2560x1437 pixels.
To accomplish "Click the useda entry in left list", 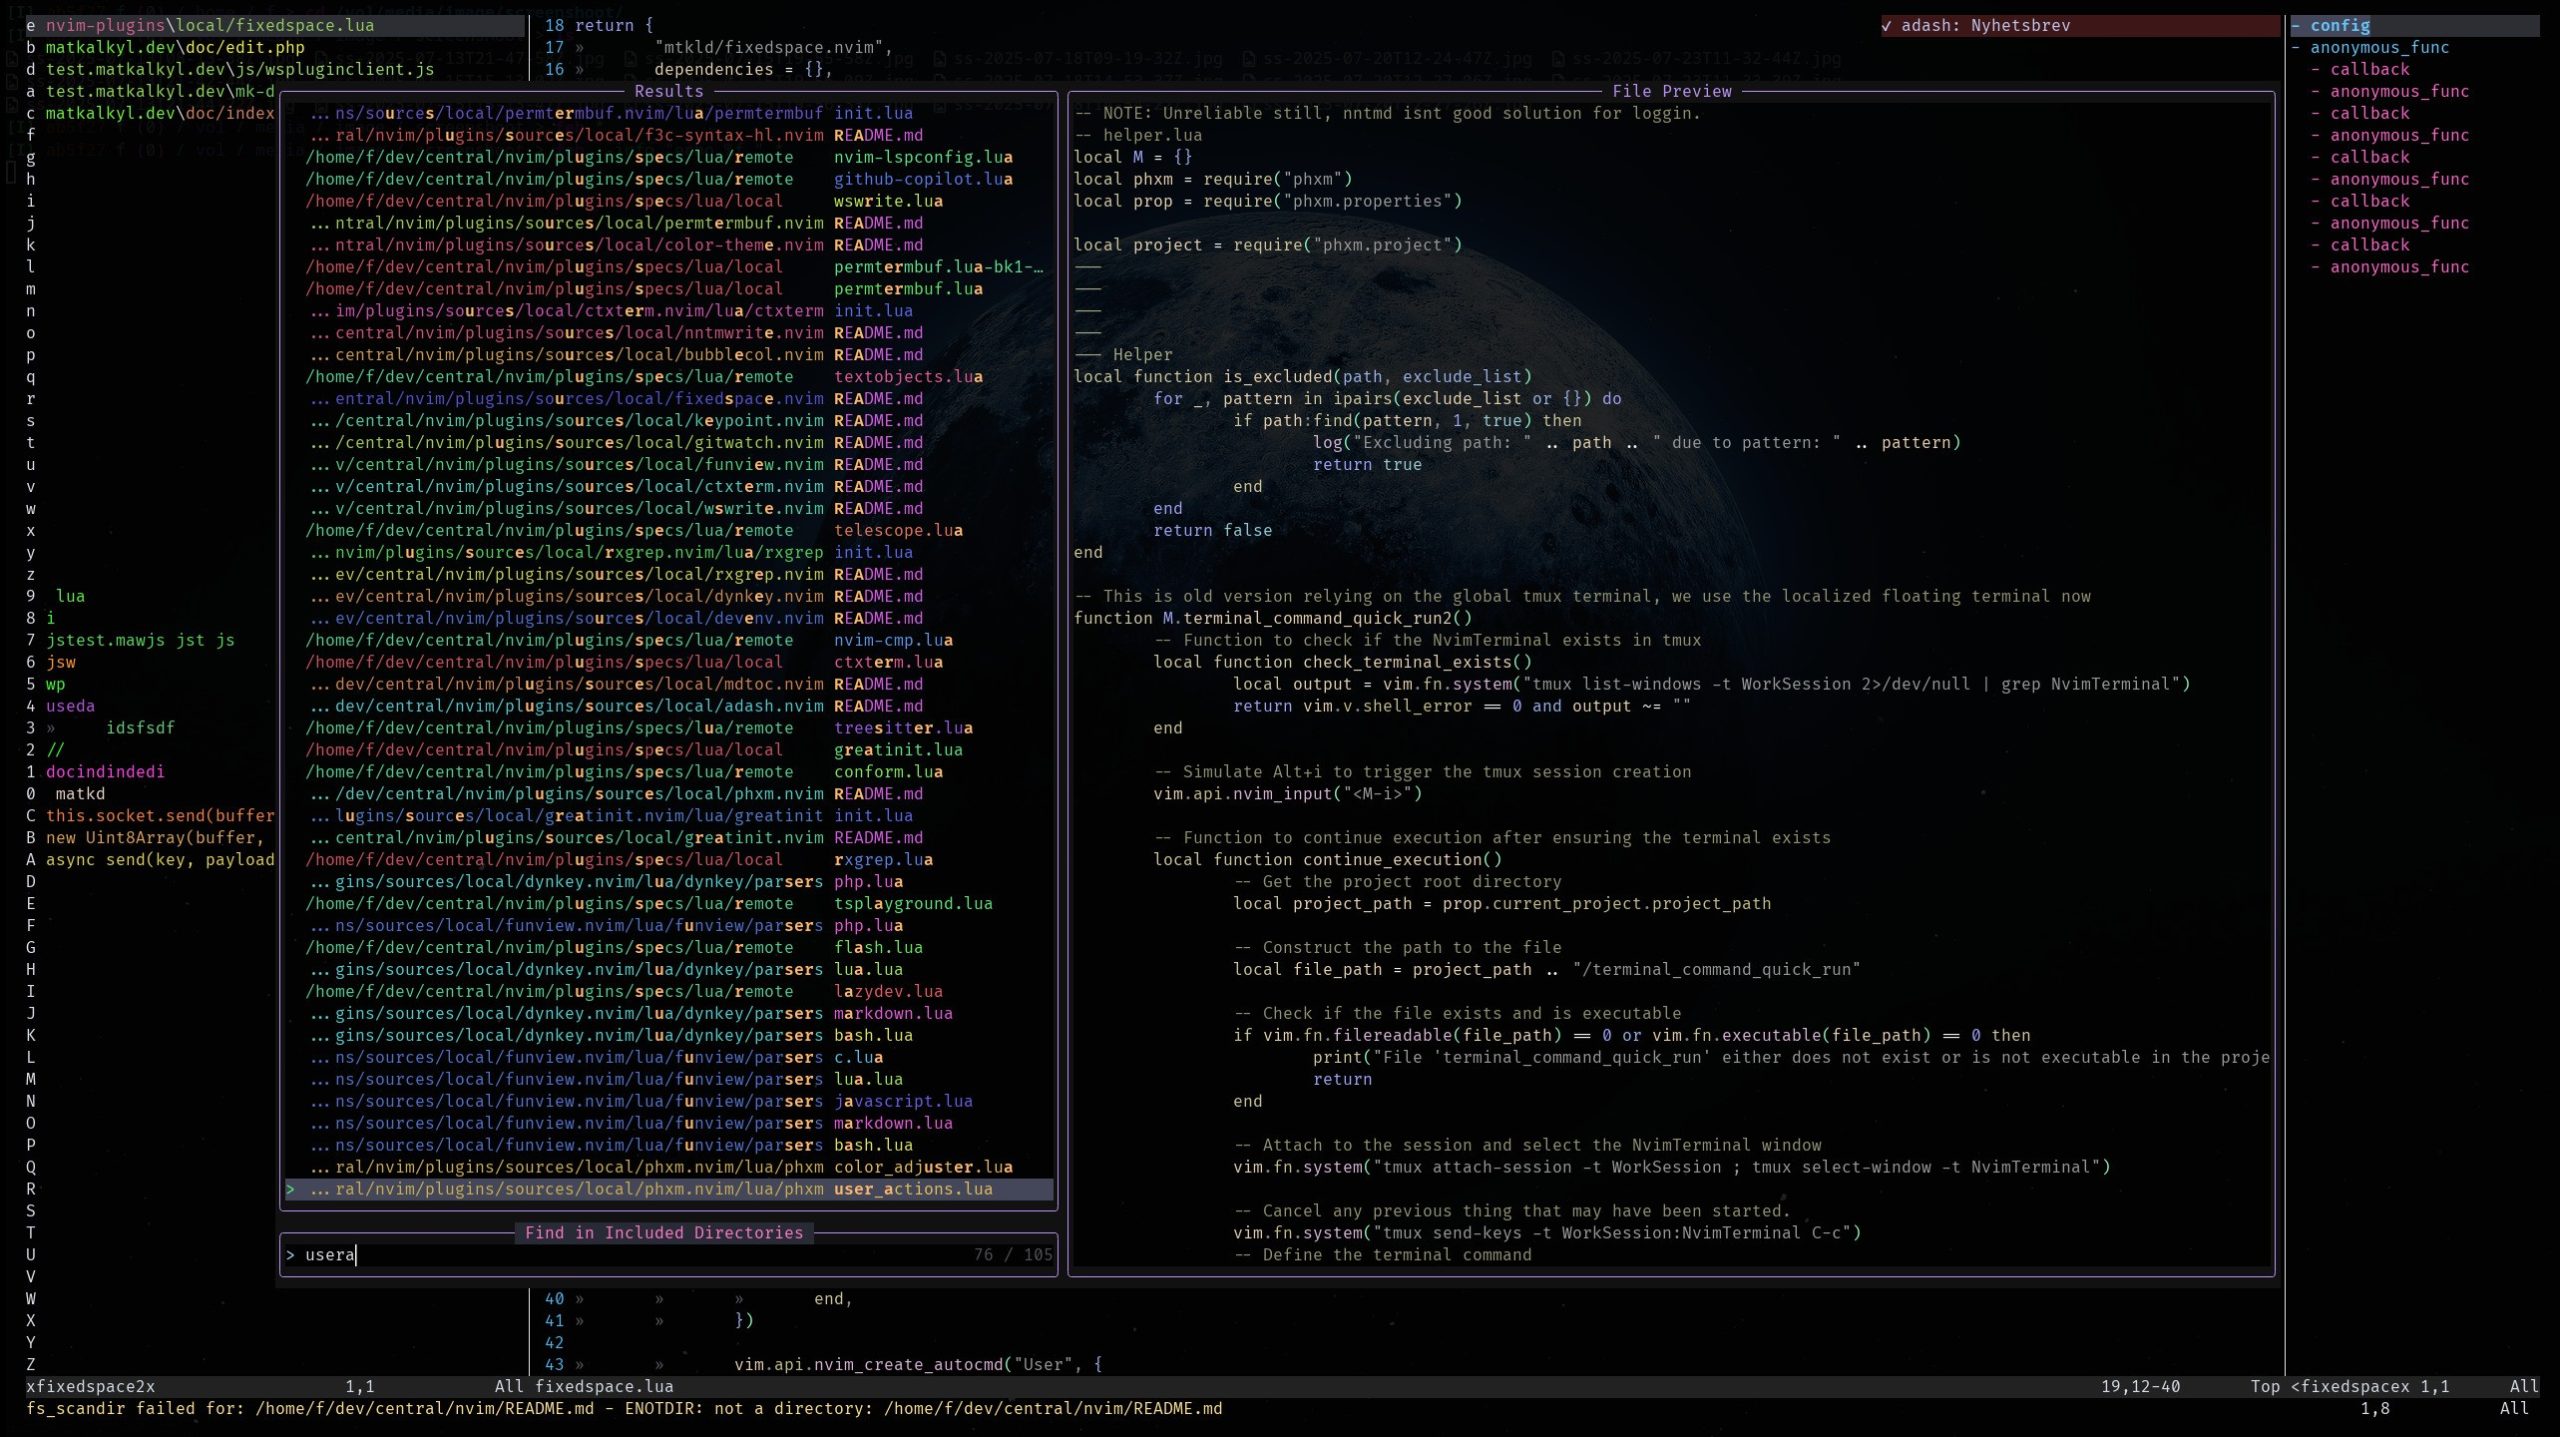I will coord(70,706).
